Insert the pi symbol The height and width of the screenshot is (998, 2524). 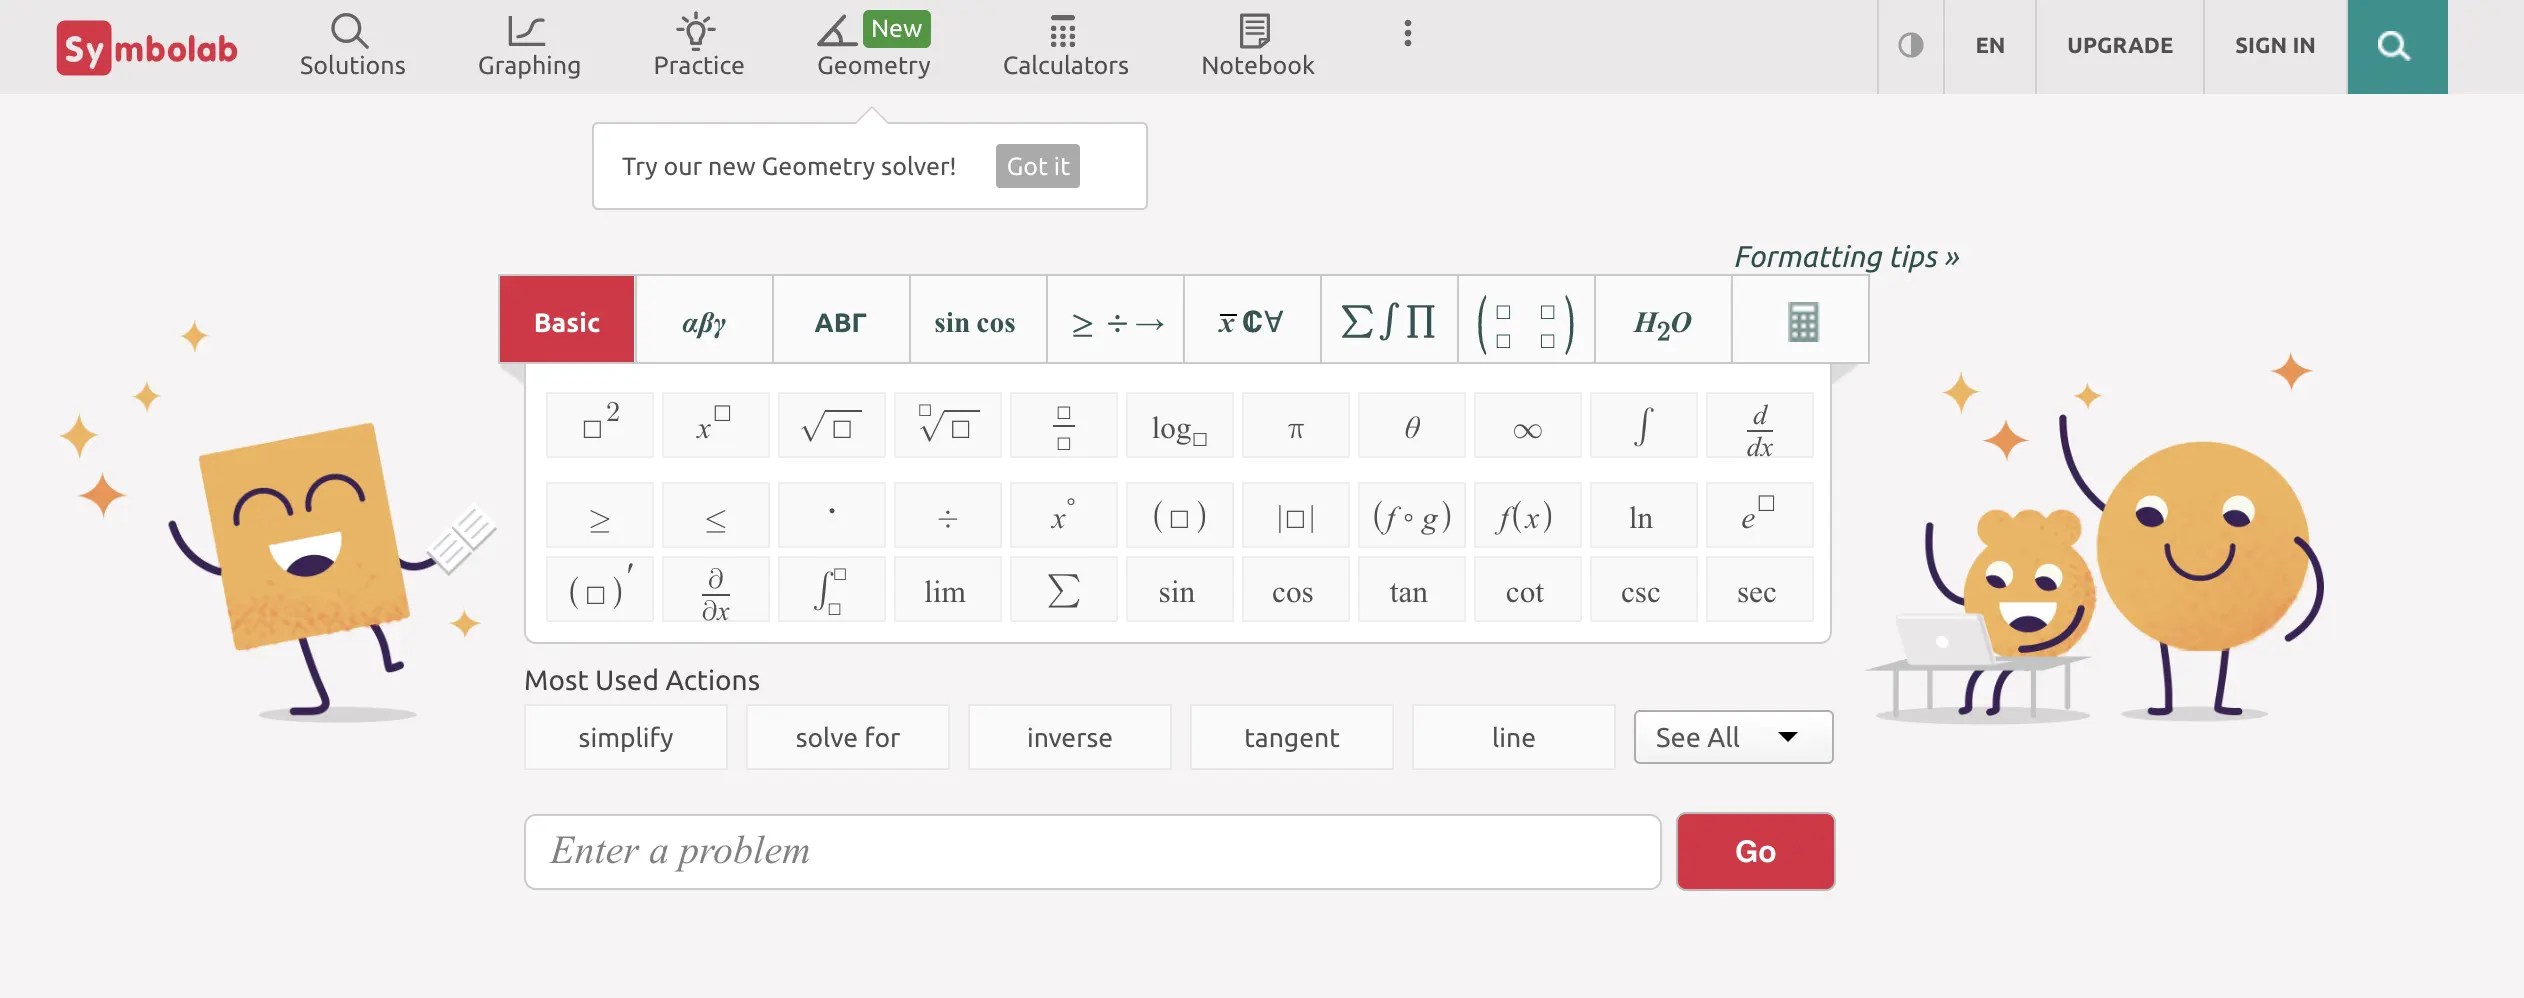coord(1294,425)
